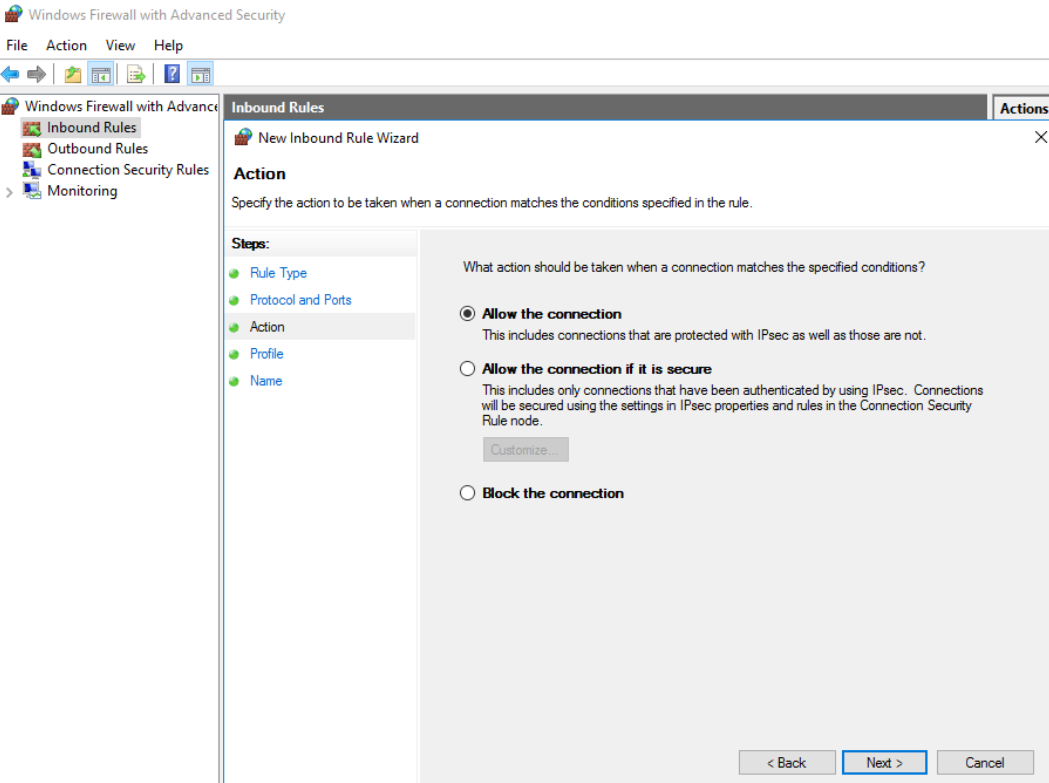Jump to the Protocol and Ports step
This screenshot has width=1049, height=783.
pos(300,300)
